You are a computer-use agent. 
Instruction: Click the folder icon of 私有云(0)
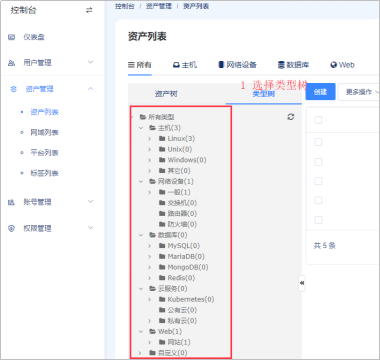(x=162, y=321)
